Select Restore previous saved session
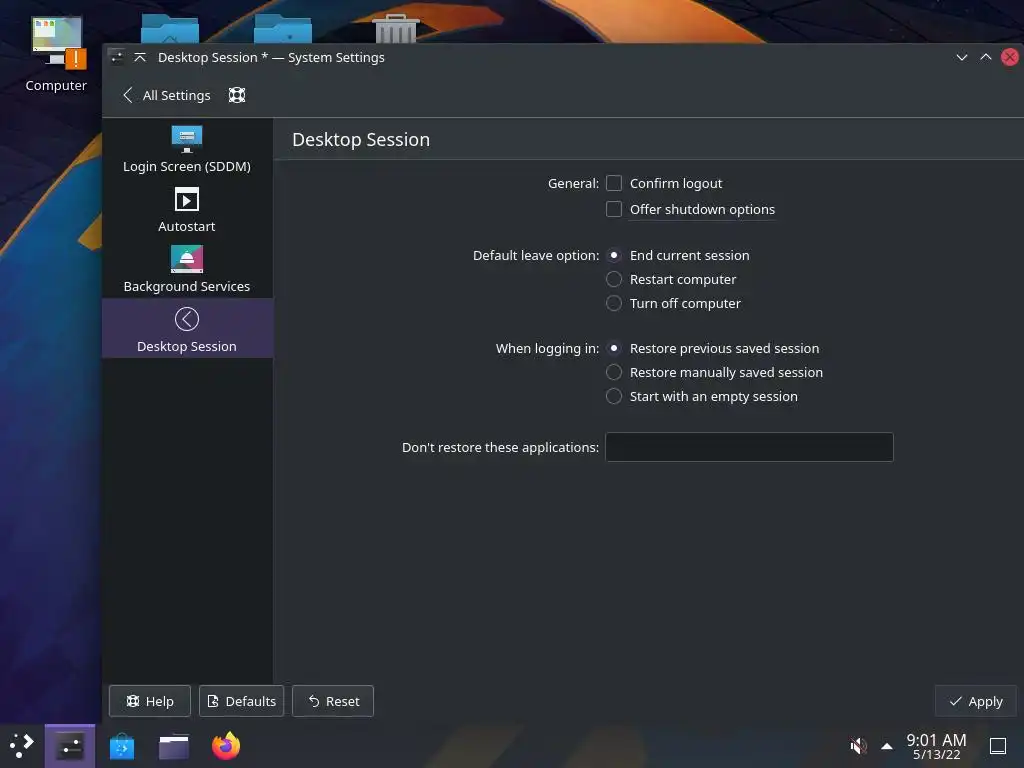Screen dimensions: 1024x768 coord(614,348)
